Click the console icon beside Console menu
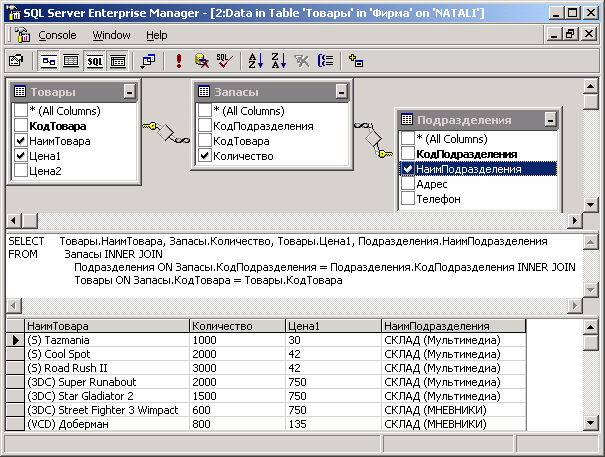Image resolution: width=605 pixels, height=457 pixels. (23, 35)
